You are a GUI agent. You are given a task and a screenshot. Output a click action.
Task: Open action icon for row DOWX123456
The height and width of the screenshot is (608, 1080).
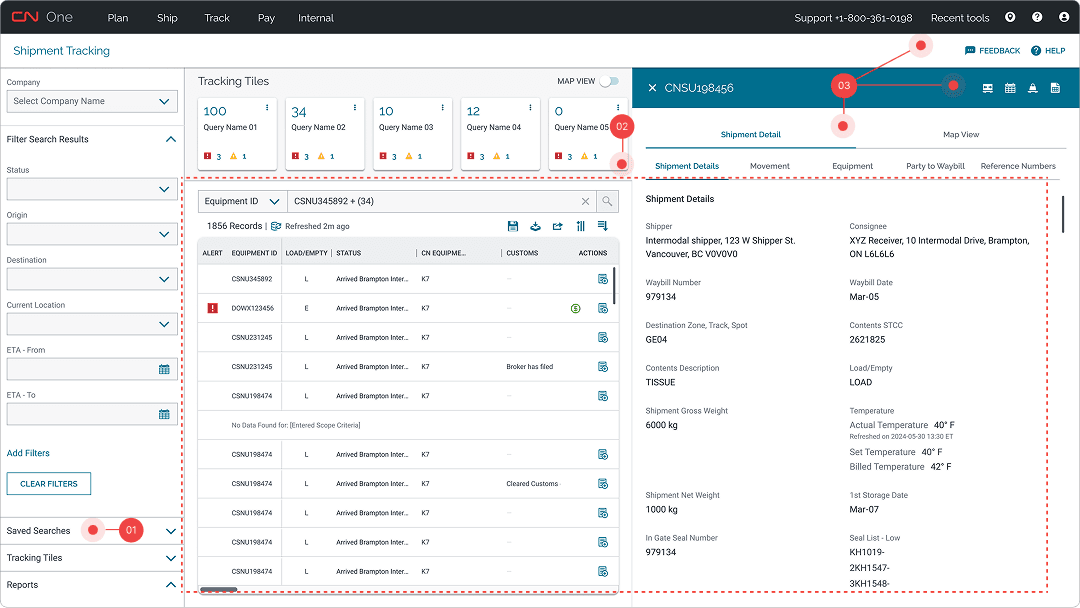603,308
